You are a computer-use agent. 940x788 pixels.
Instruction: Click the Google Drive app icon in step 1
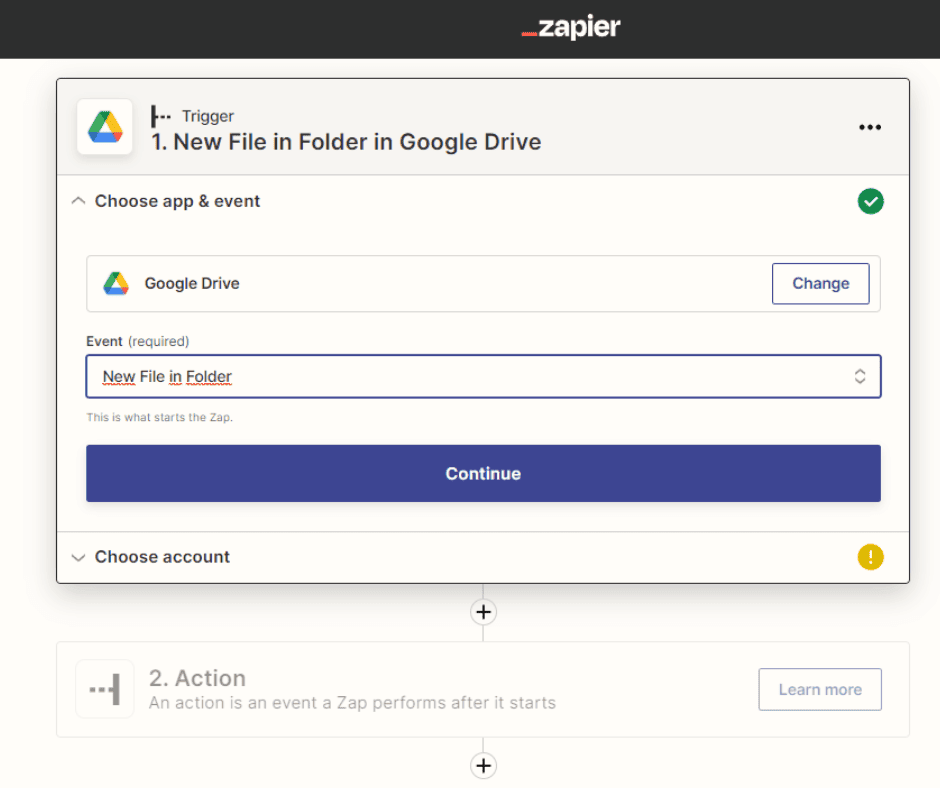click(x=105, y=127)
